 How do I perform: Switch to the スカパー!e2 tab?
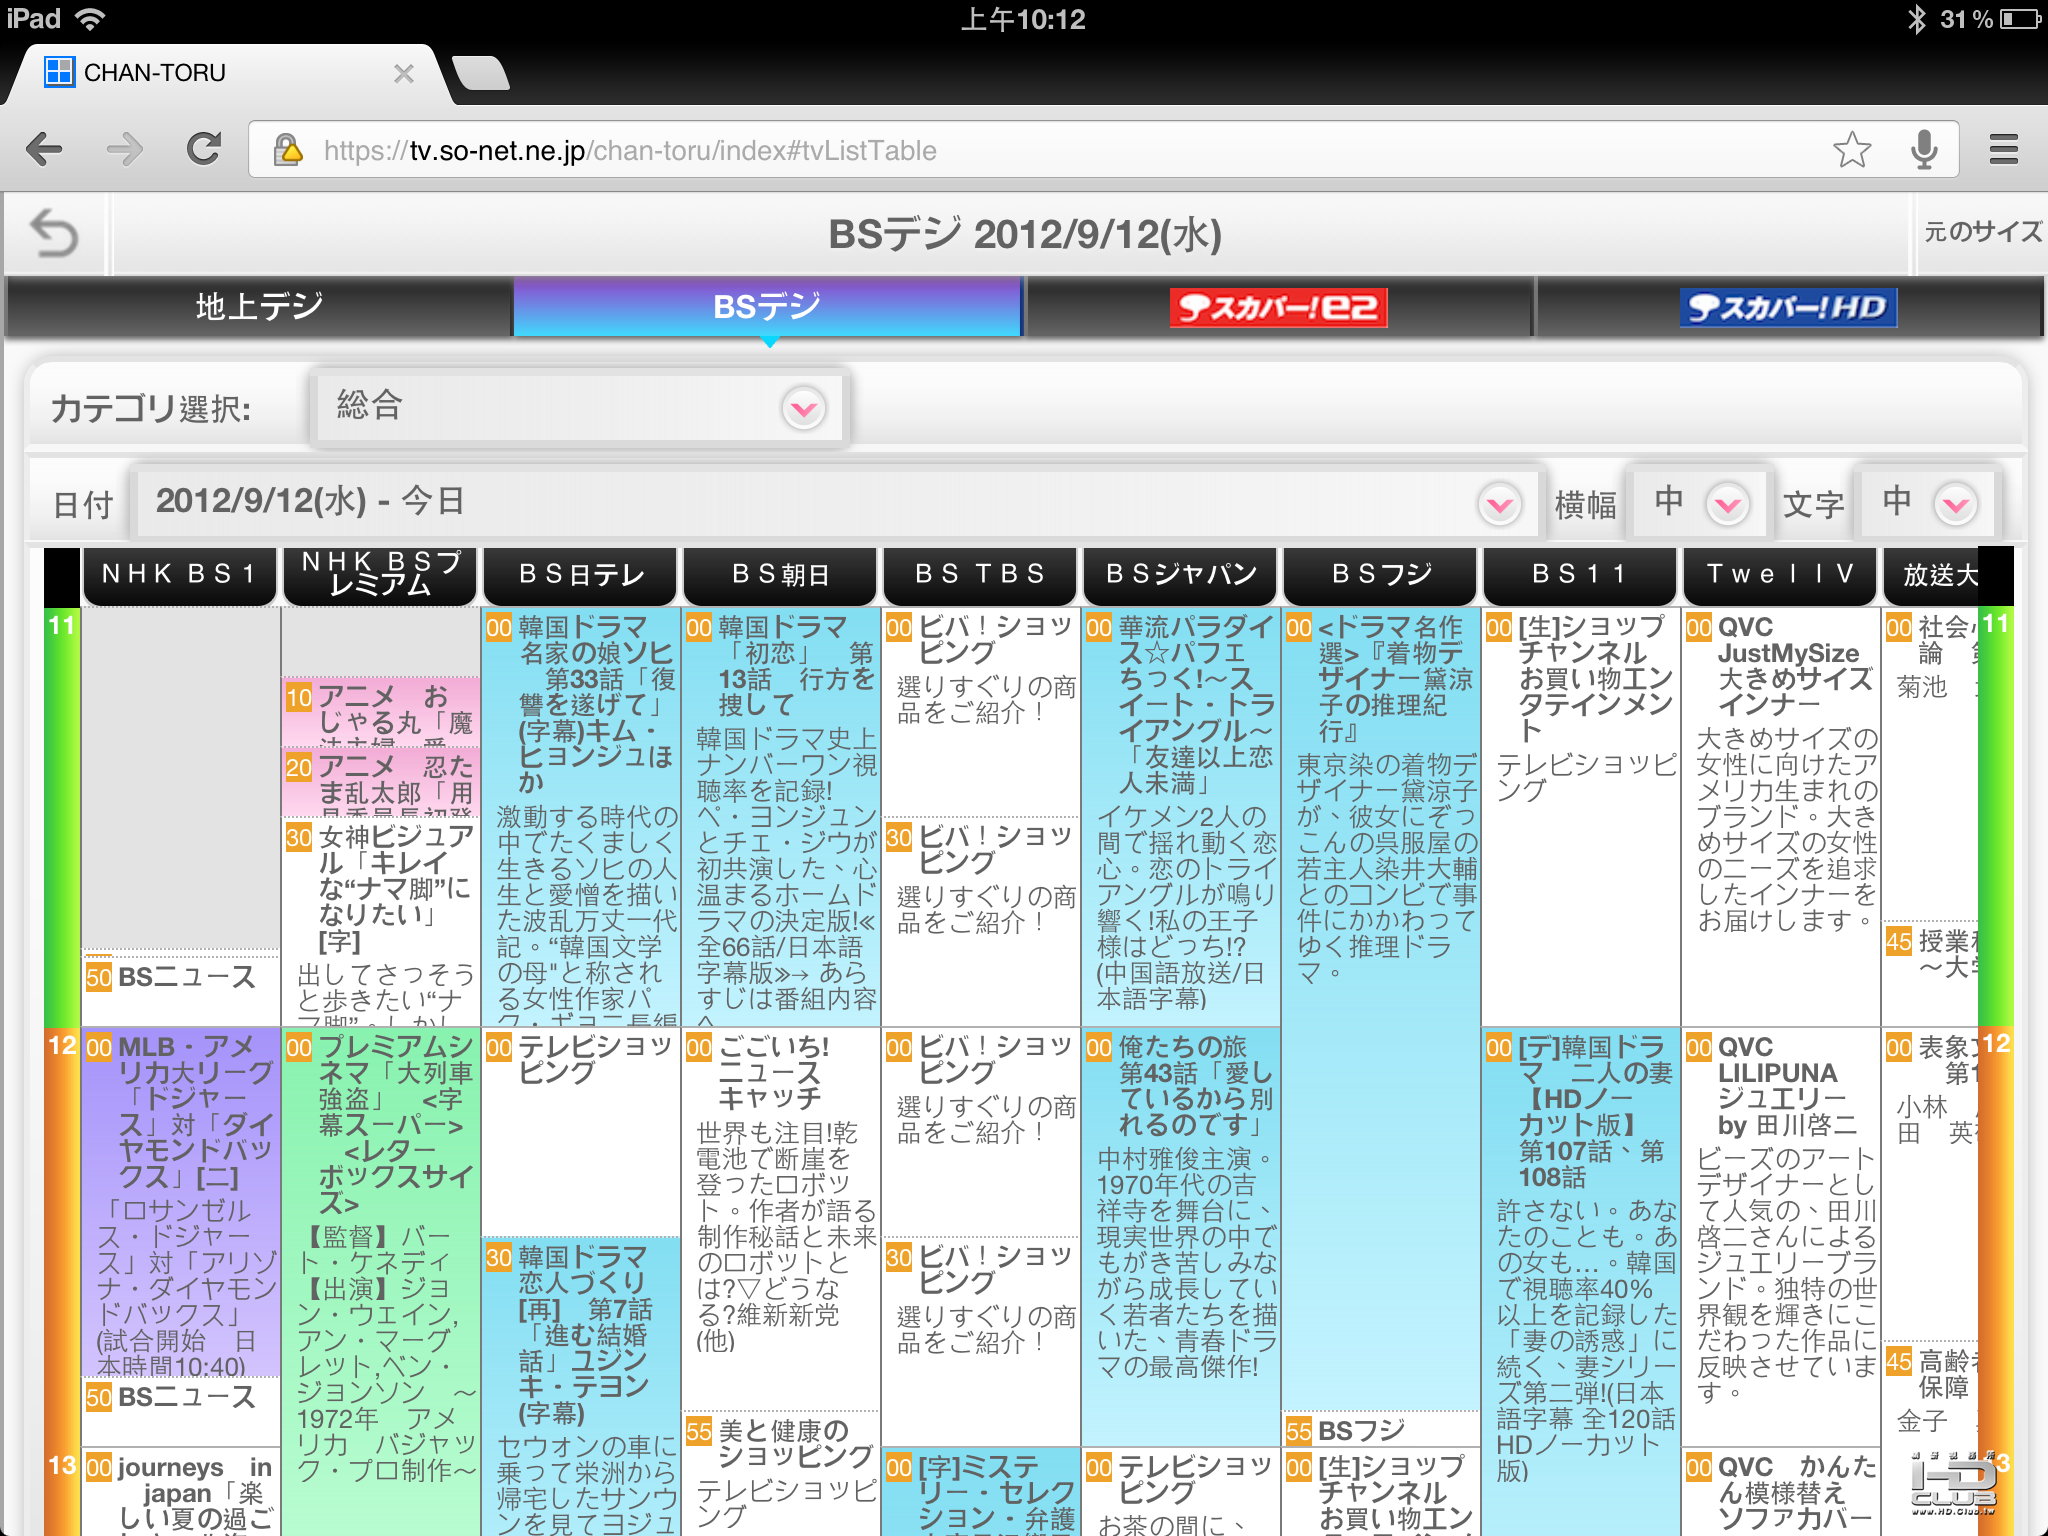pos(1278,307)
